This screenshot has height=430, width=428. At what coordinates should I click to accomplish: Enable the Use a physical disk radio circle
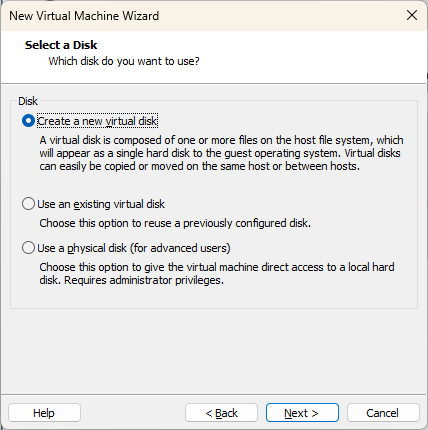click(x=28, y=248)
